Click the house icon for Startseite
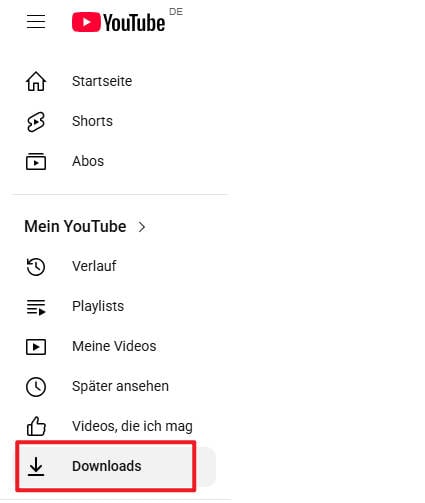 pyautogui.click(x=36, y=81)
